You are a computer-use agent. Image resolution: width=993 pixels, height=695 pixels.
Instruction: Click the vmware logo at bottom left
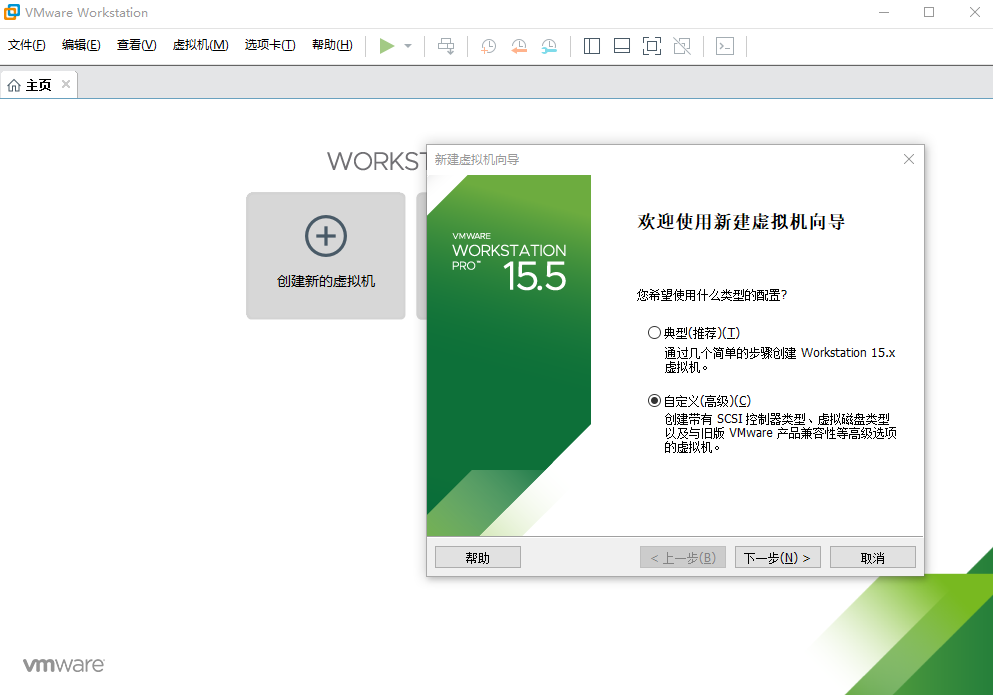click(x=64, y=665)
